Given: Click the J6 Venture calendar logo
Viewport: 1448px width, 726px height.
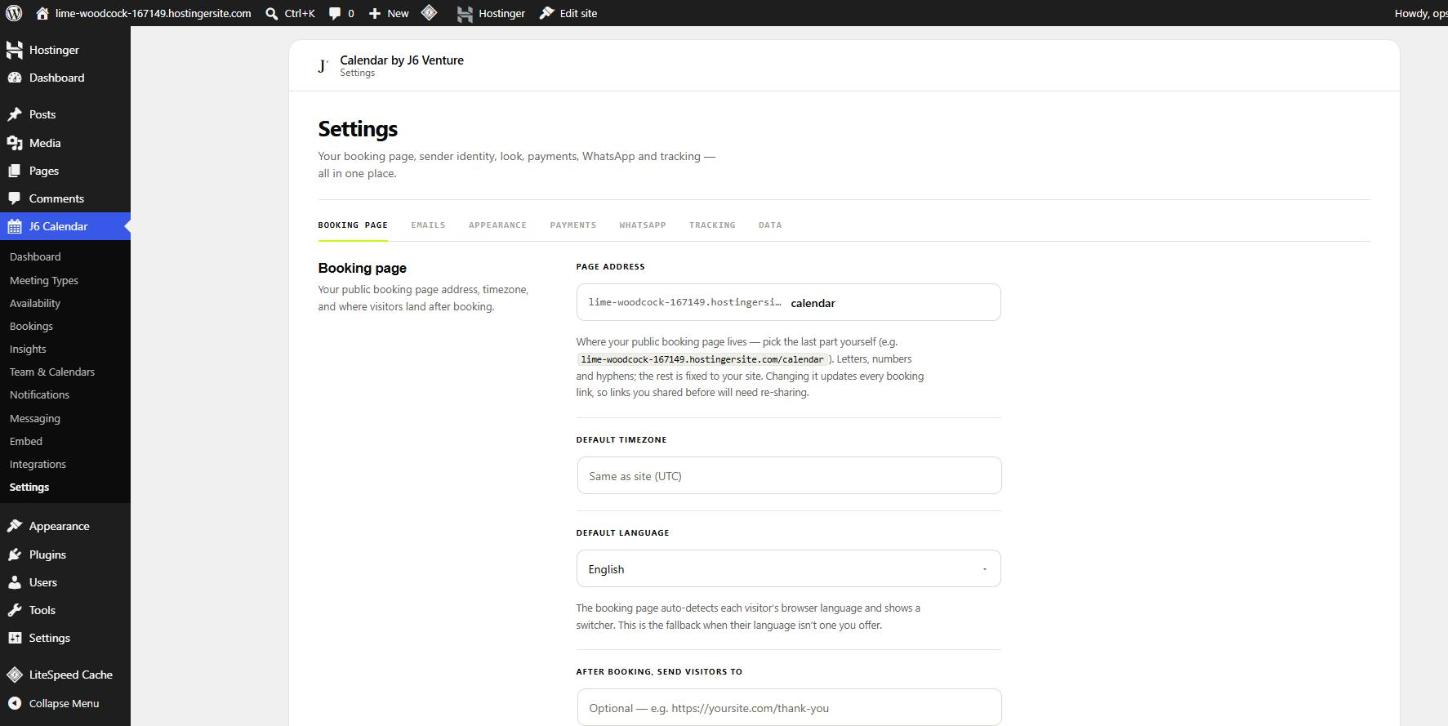Looking at the screenshot, I should click(x=322, y=67).
